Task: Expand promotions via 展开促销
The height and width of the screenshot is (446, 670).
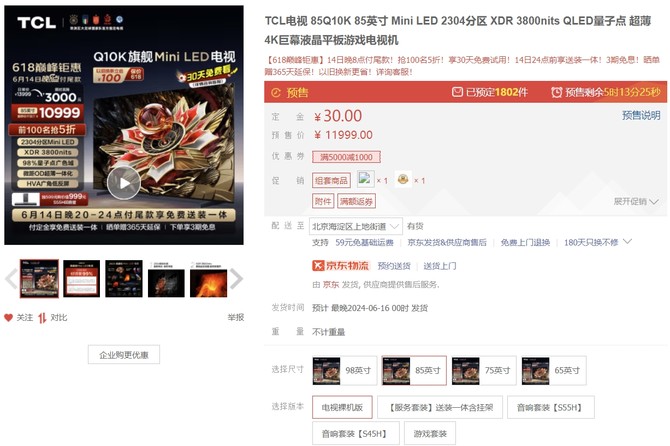Action: coord(636,202)
